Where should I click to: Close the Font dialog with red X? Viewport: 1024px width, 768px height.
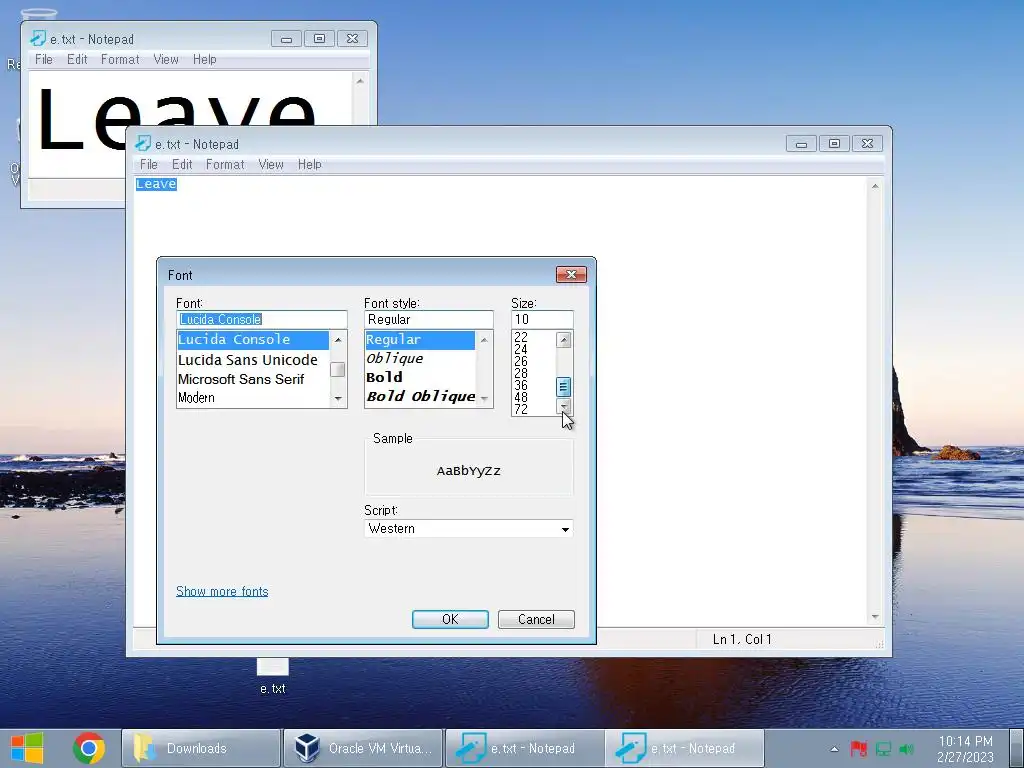click(571, 274)
